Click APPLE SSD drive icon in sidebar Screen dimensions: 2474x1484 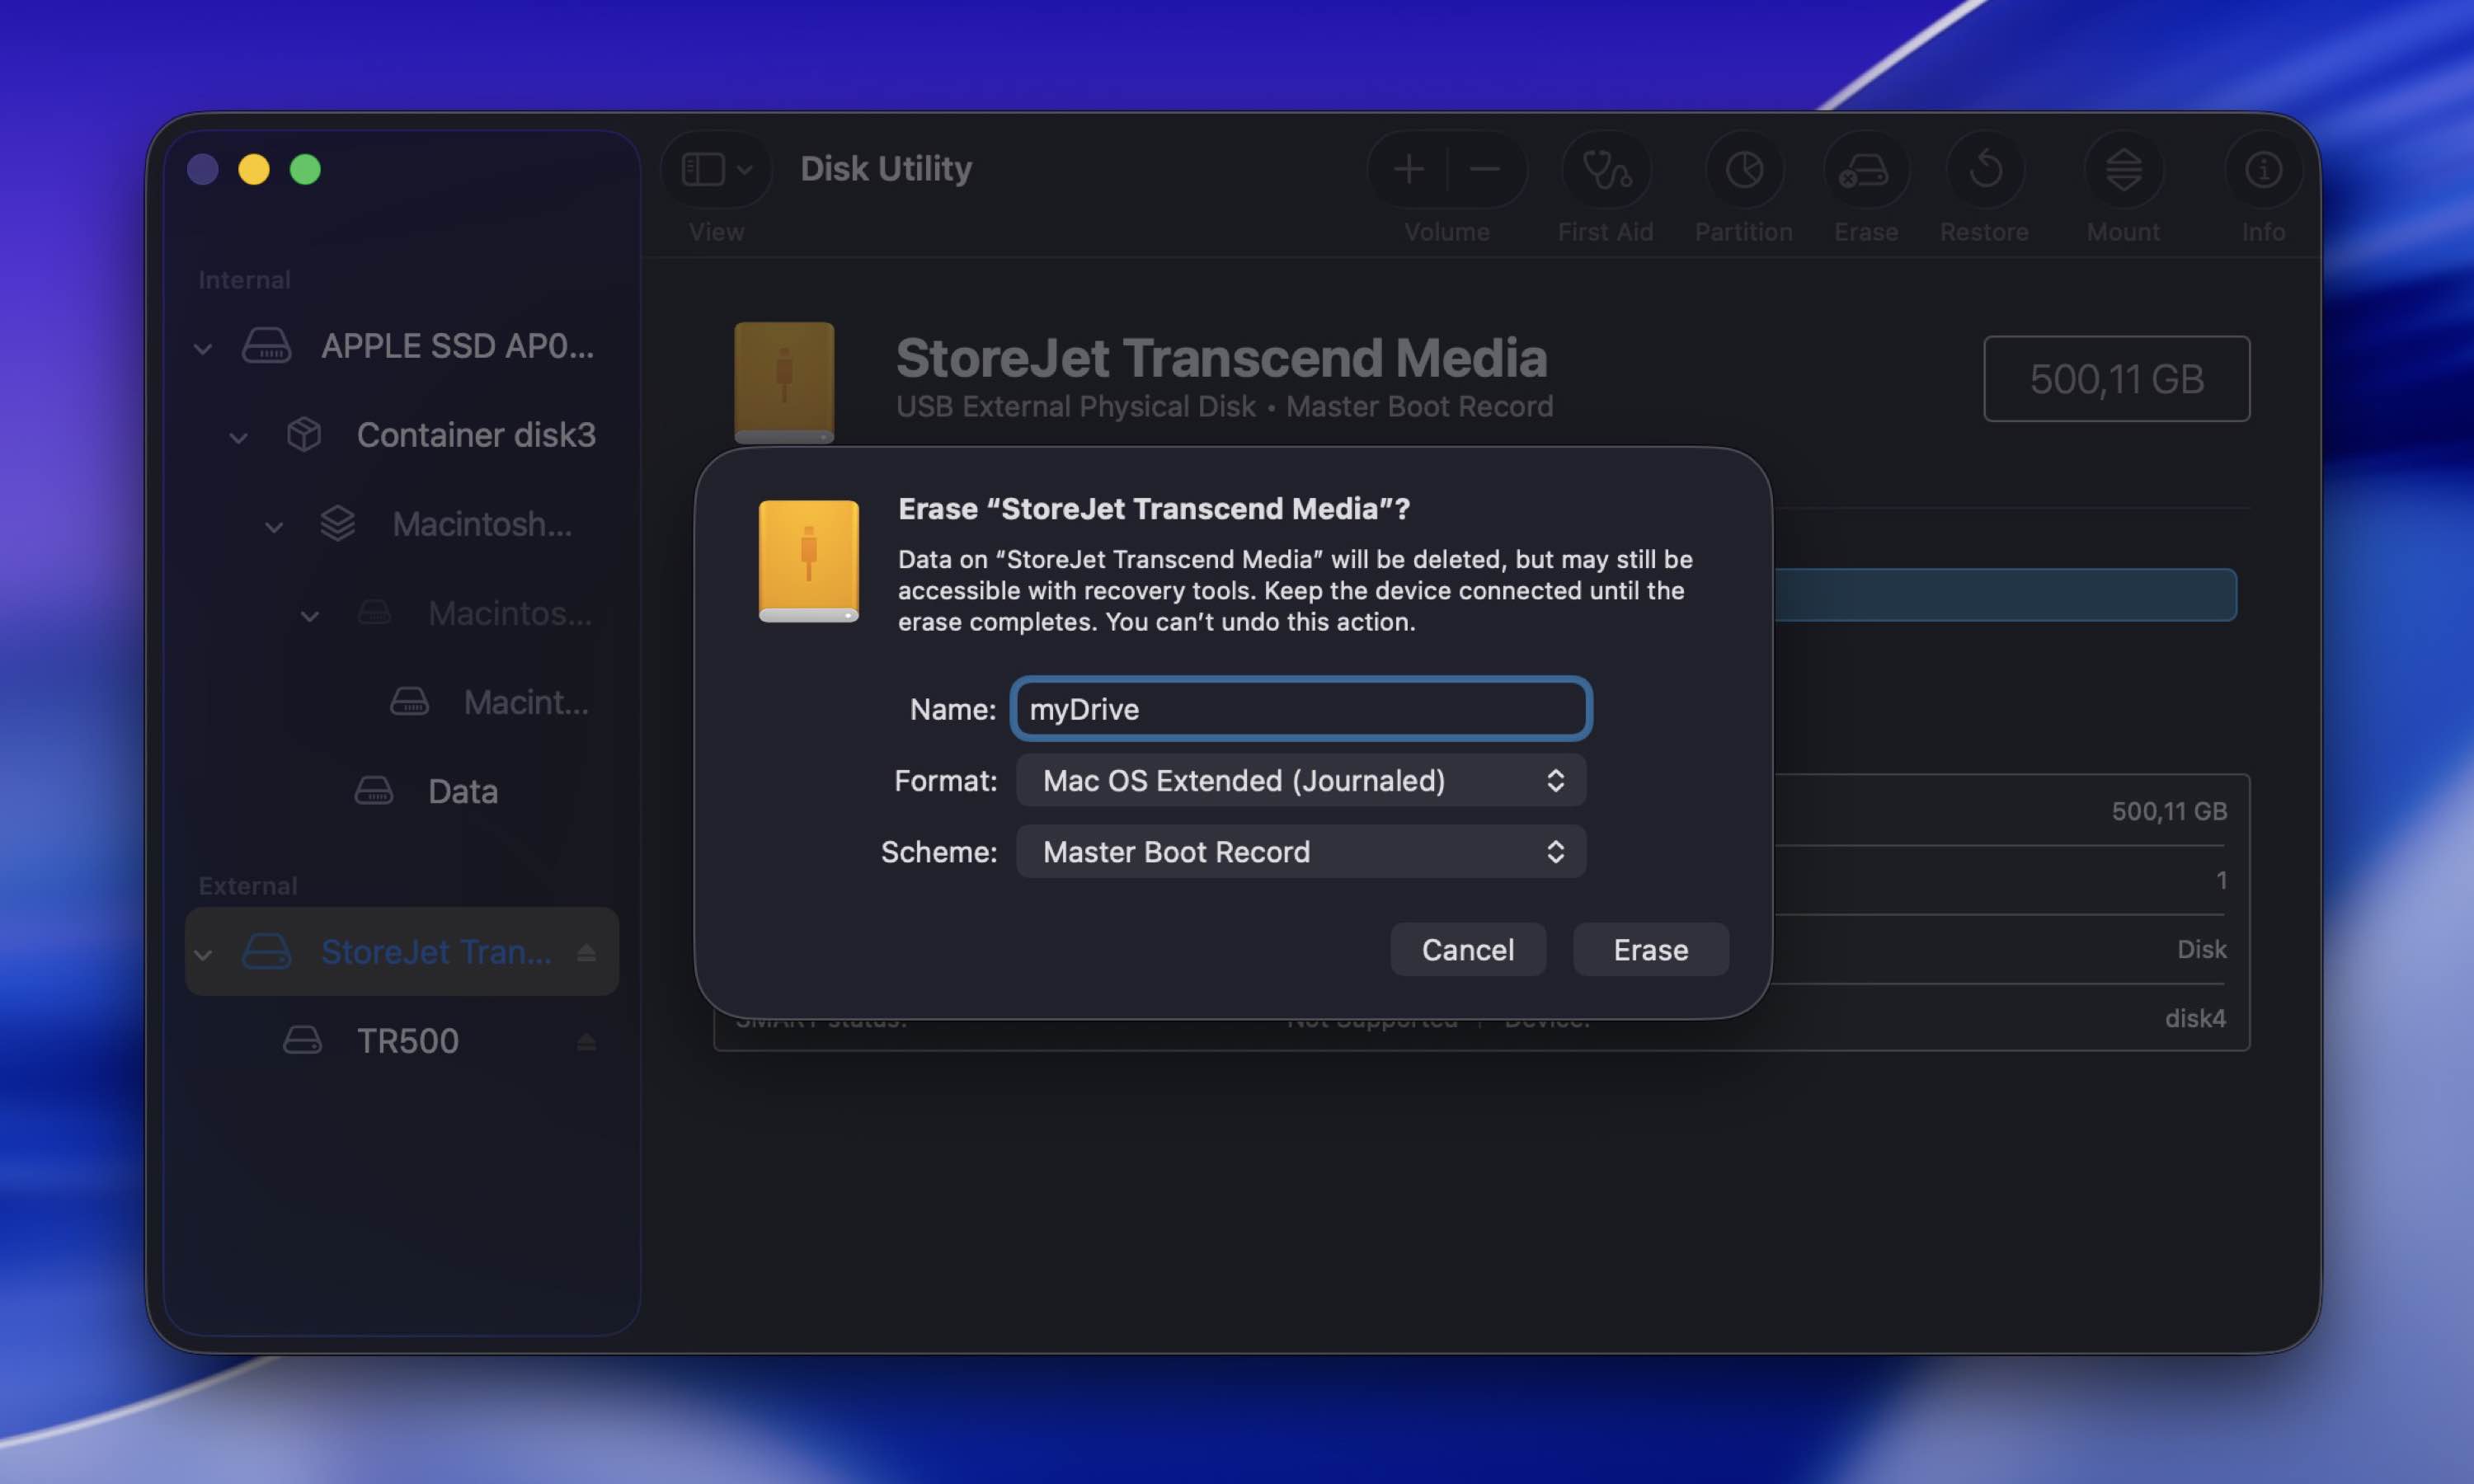point(267,346)
